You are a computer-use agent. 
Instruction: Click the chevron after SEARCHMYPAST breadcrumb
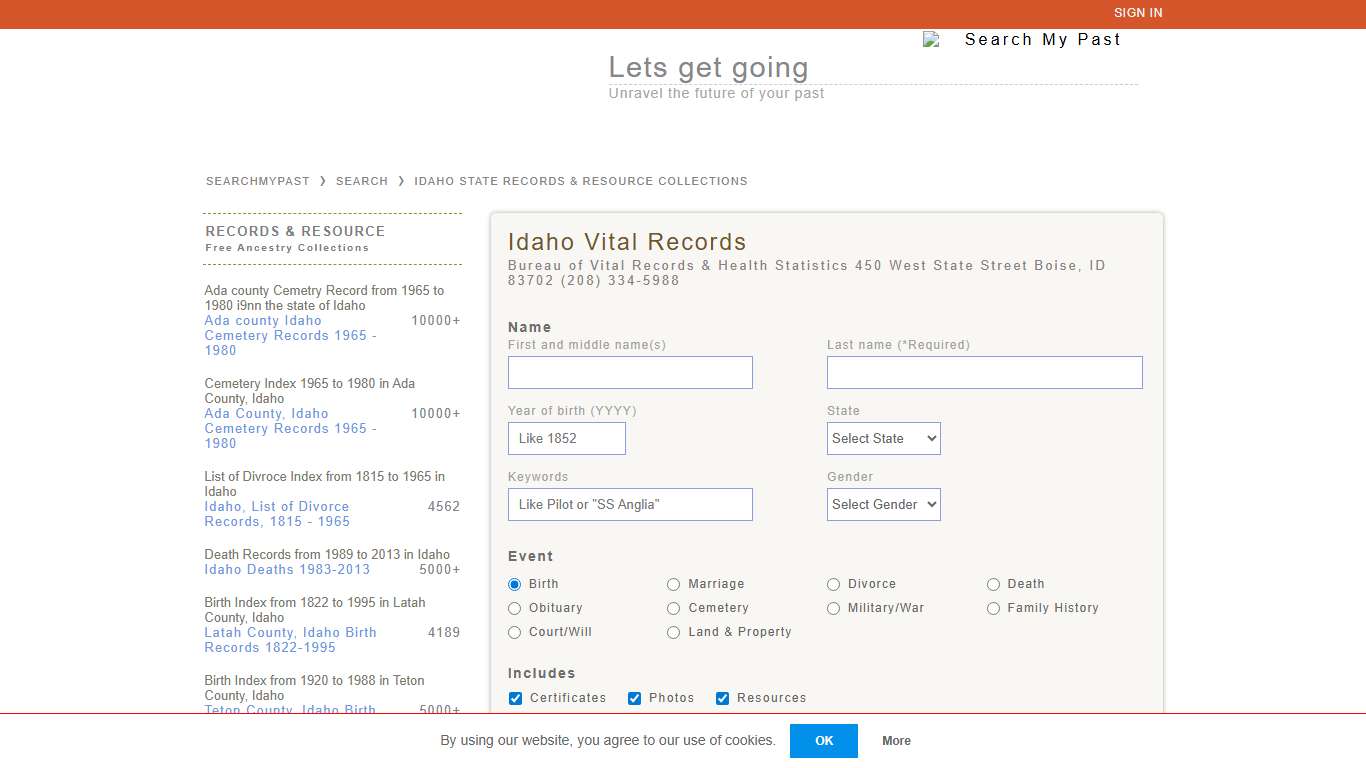tap(323, 181)
